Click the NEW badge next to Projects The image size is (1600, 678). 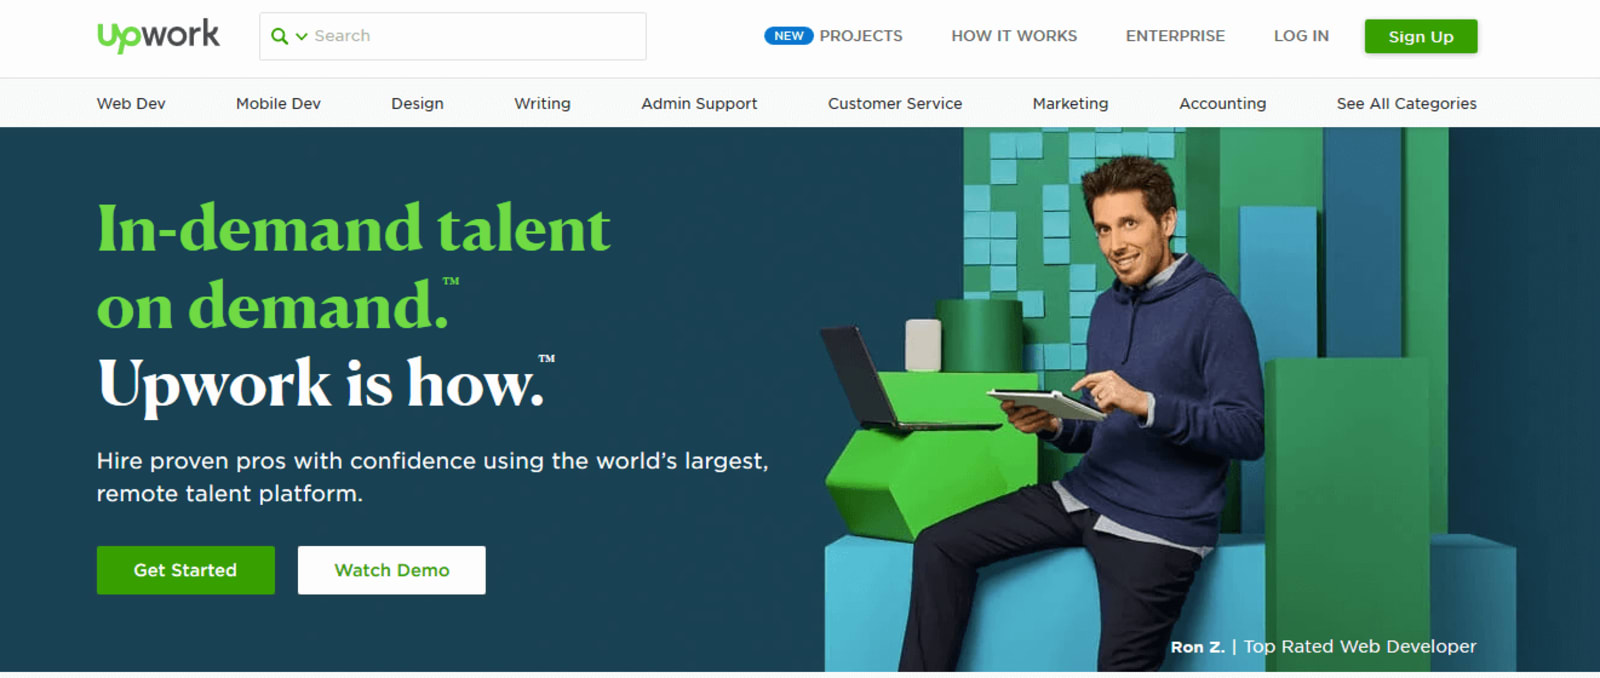coord(788,36)
